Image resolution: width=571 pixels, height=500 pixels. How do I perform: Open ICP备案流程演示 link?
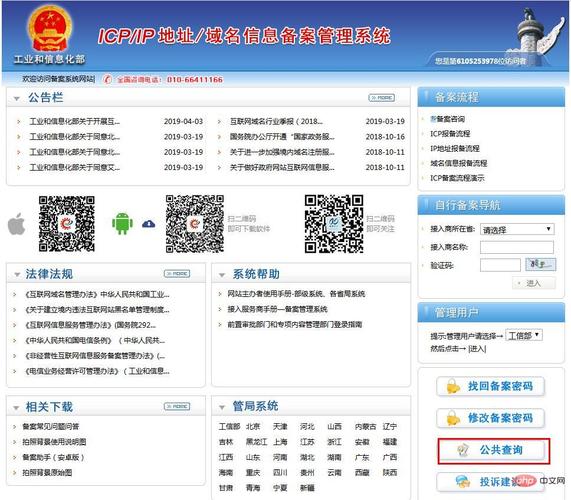457,178
